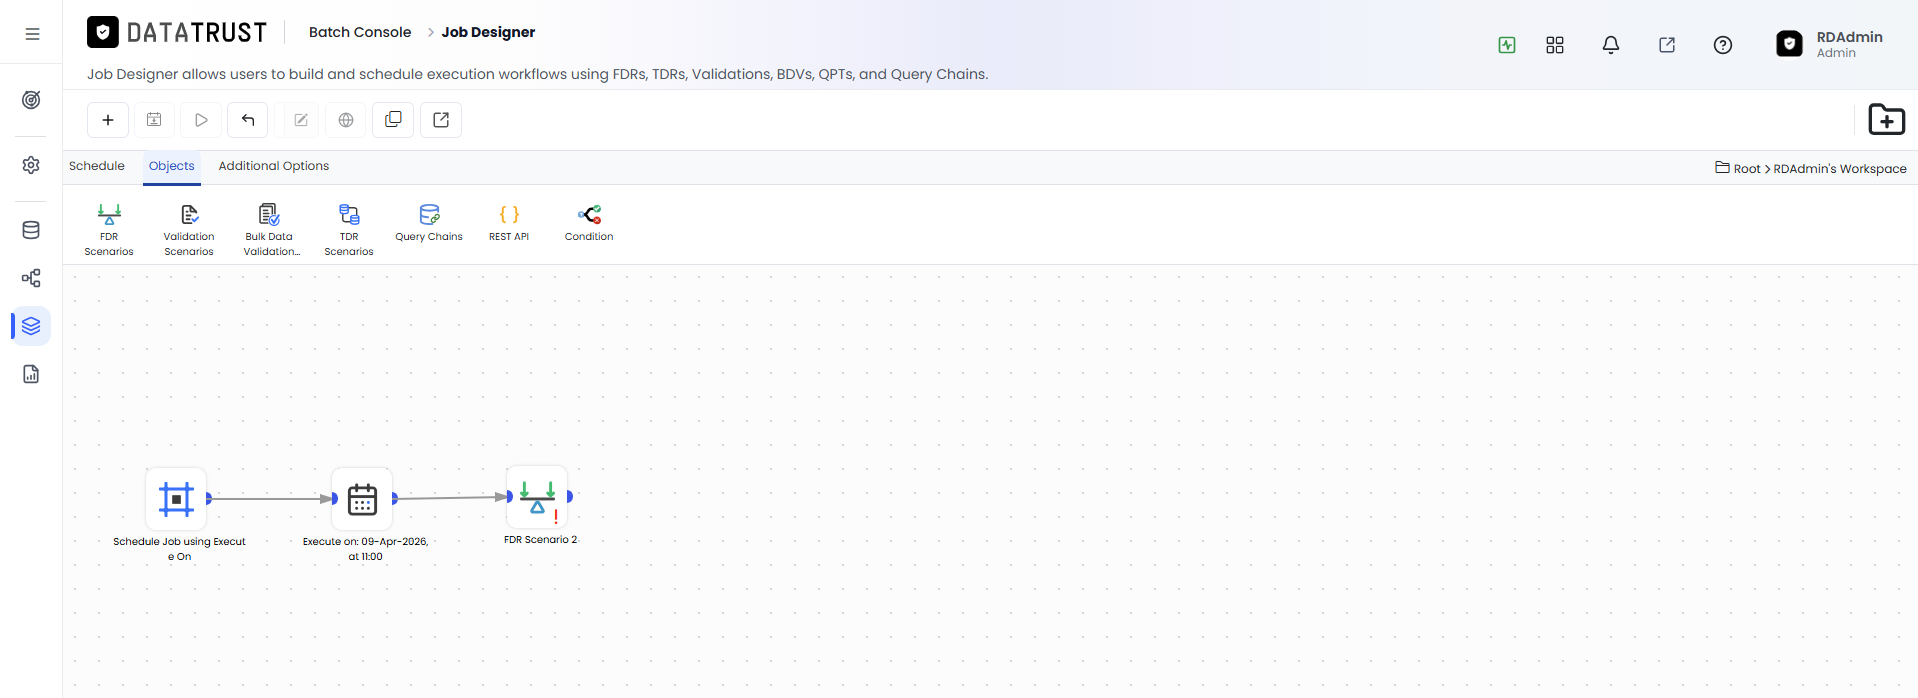The image size is (1918, 698).
Task: Open the RDAdmin user profile
Action: (1830, 44)
